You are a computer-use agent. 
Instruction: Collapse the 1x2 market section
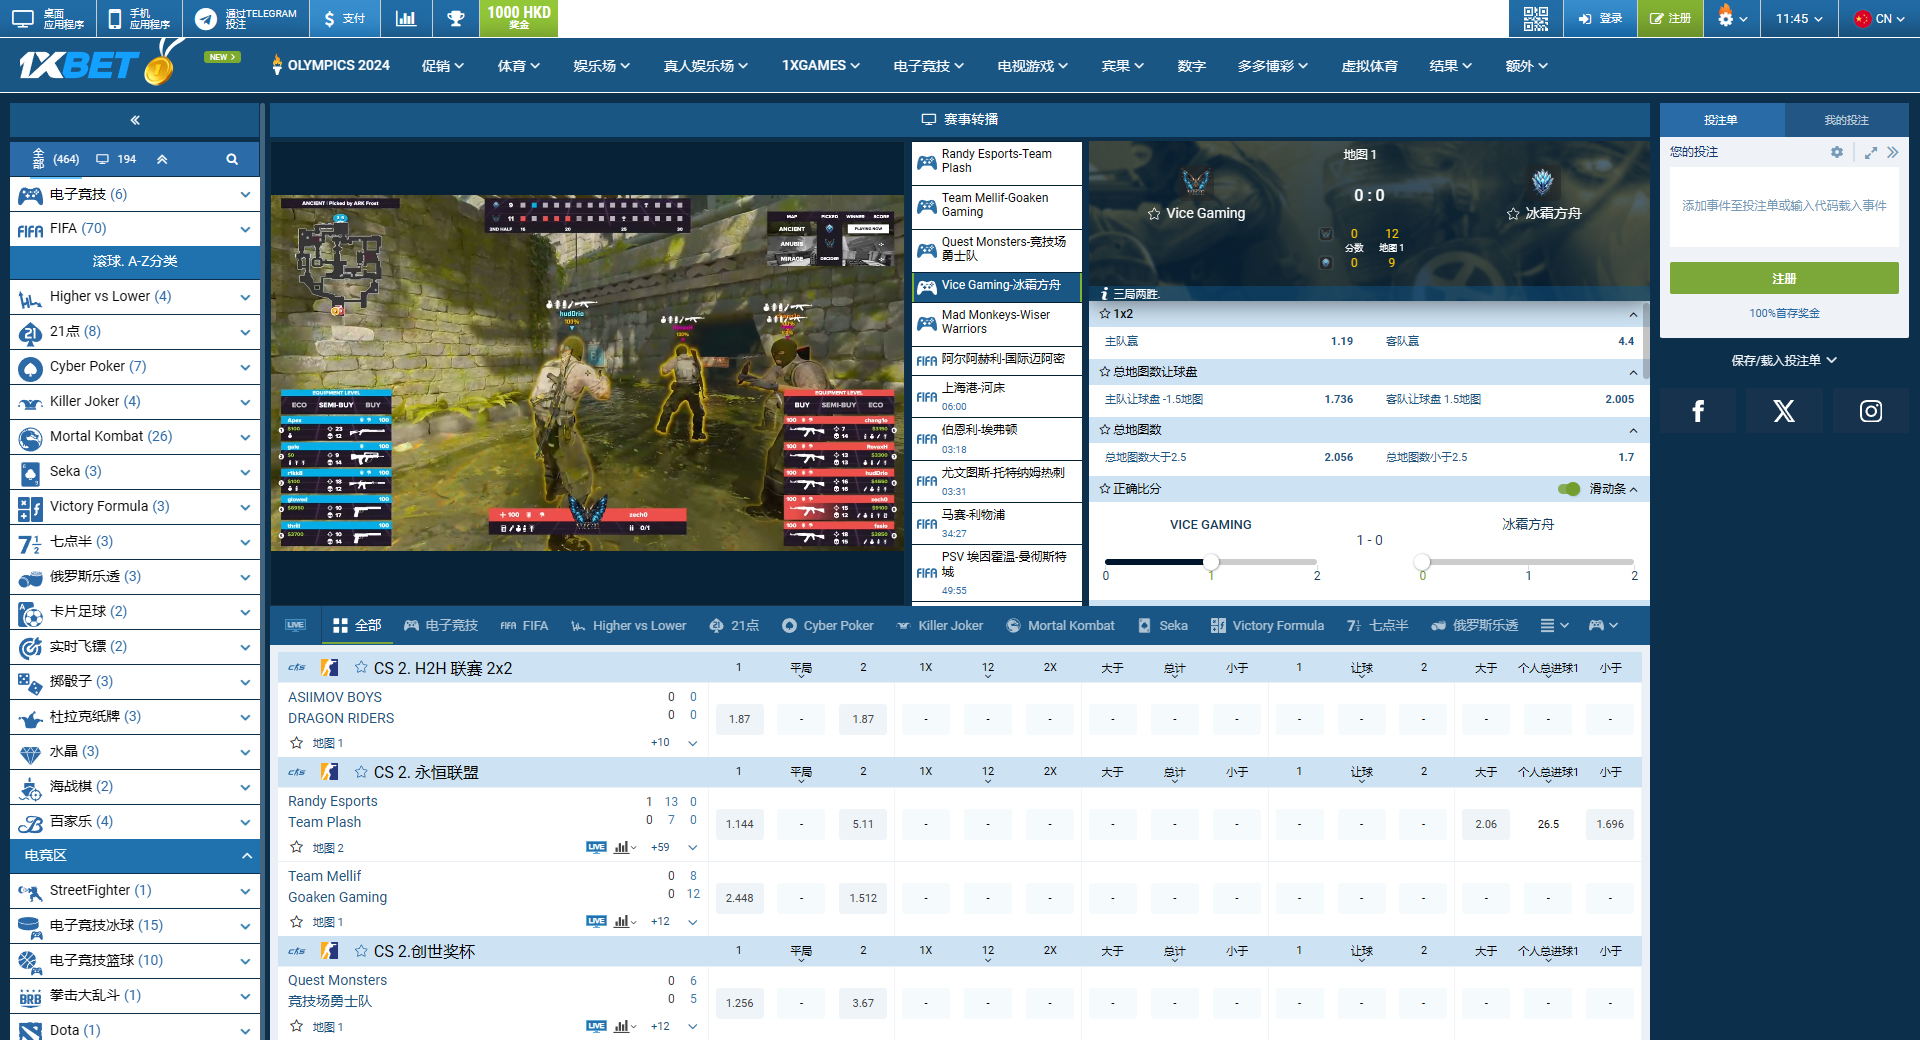1633,314
